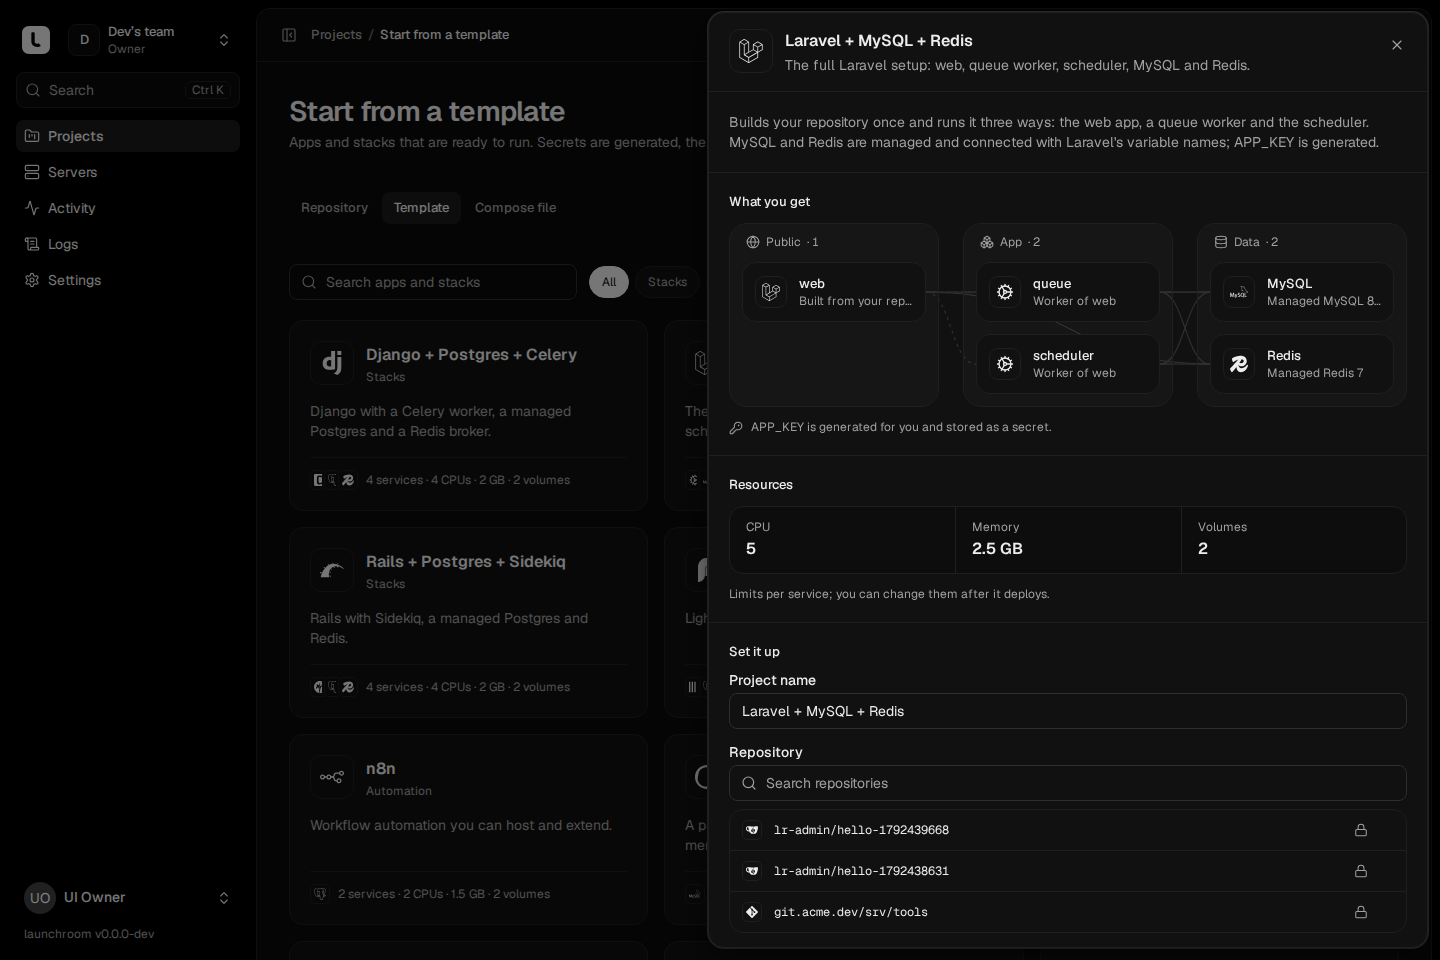
Task: Close the Laravel template panel
Action: [x=1397, y=45]
